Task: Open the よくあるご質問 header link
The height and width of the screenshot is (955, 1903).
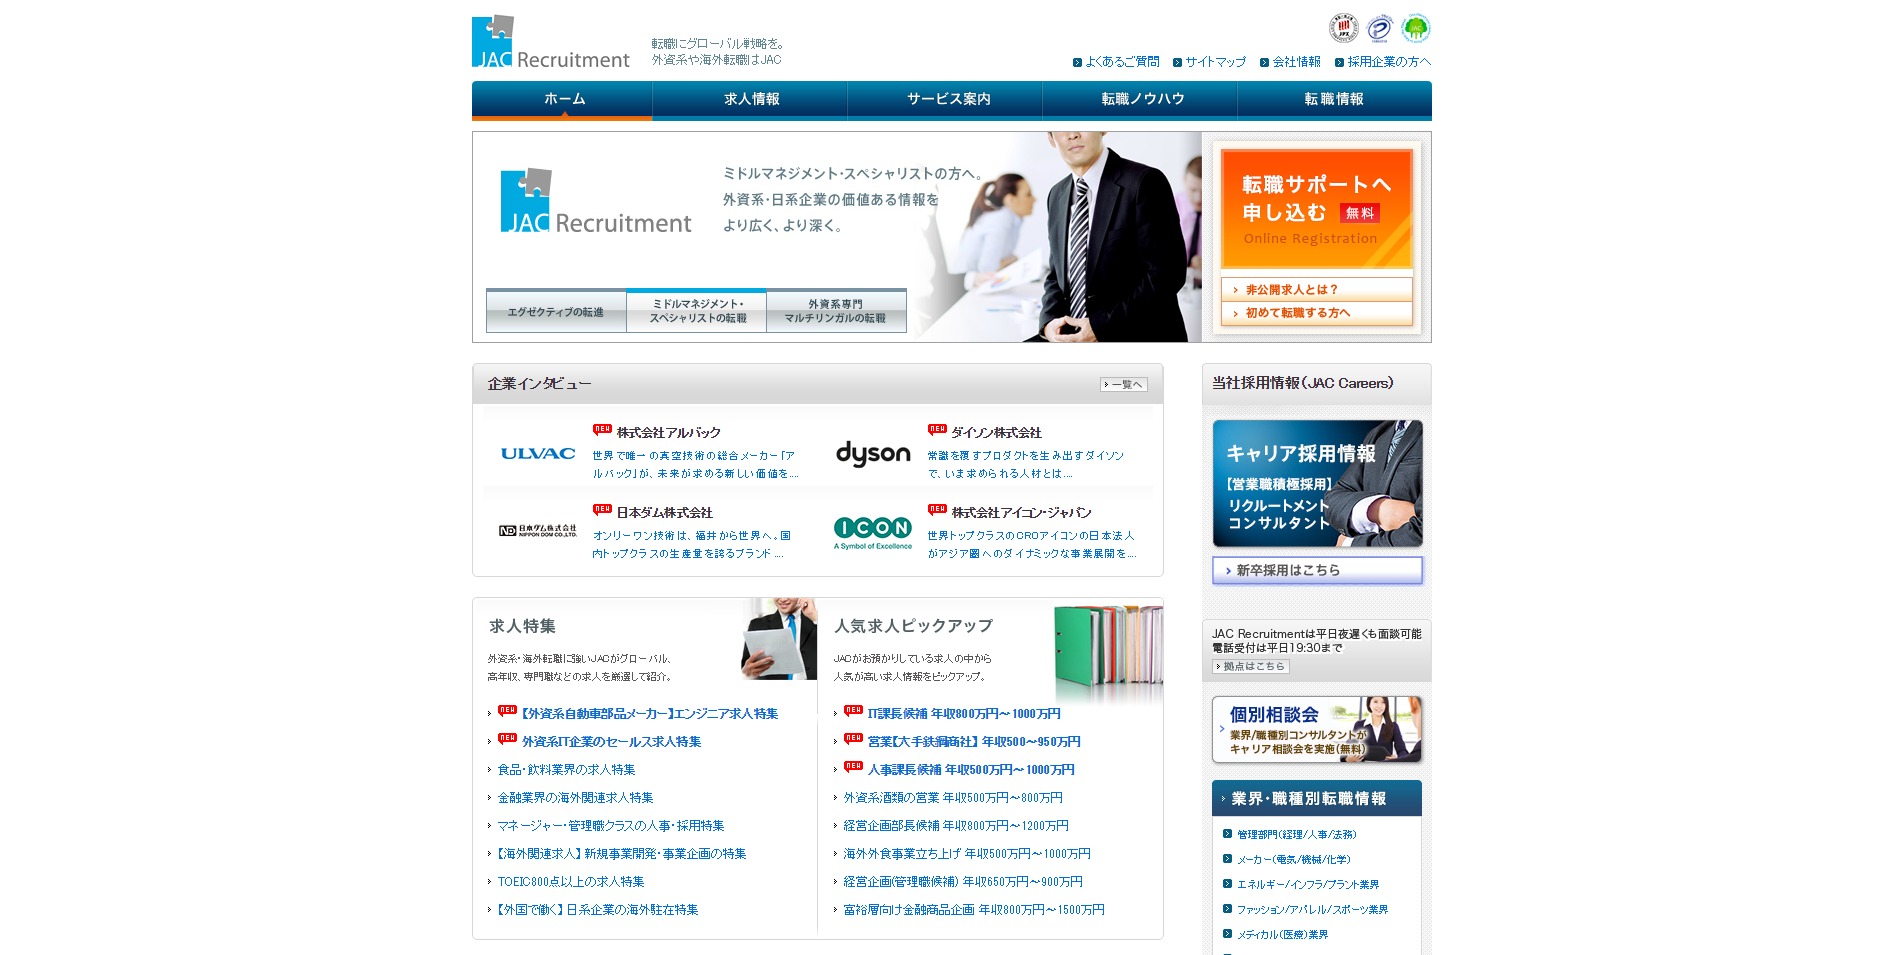Action: [x=1122, y=62]
